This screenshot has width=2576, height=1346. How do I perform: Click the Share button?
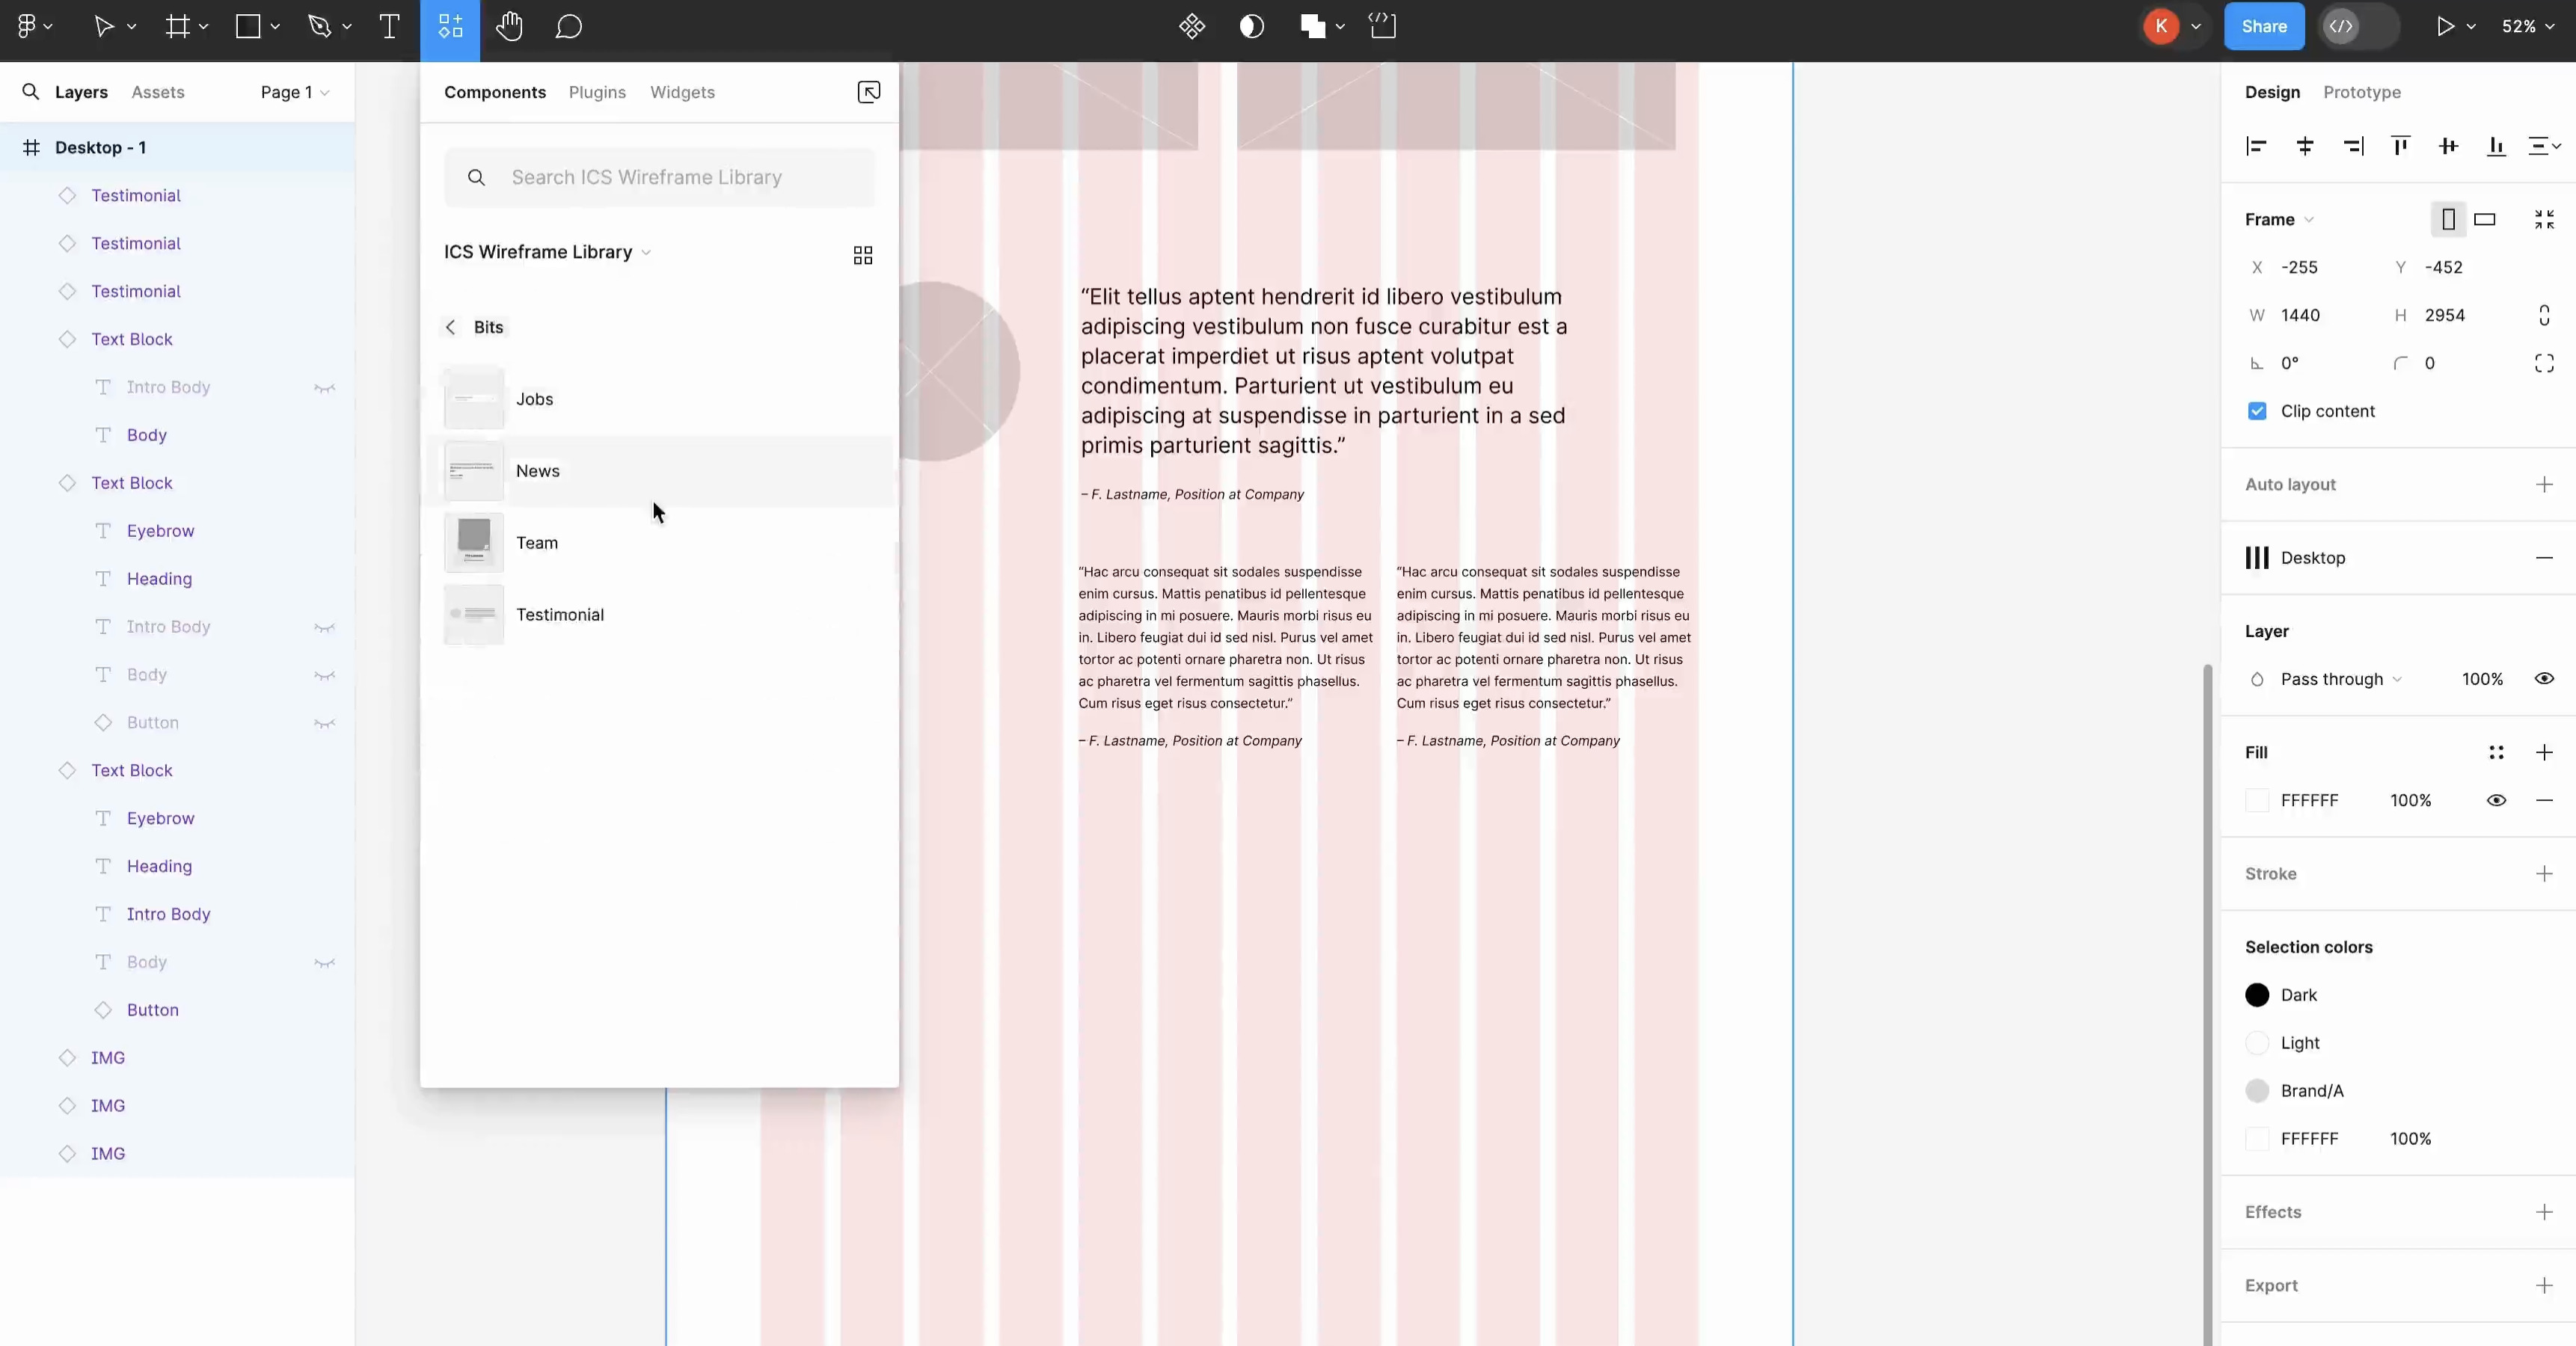[2263, 27]
